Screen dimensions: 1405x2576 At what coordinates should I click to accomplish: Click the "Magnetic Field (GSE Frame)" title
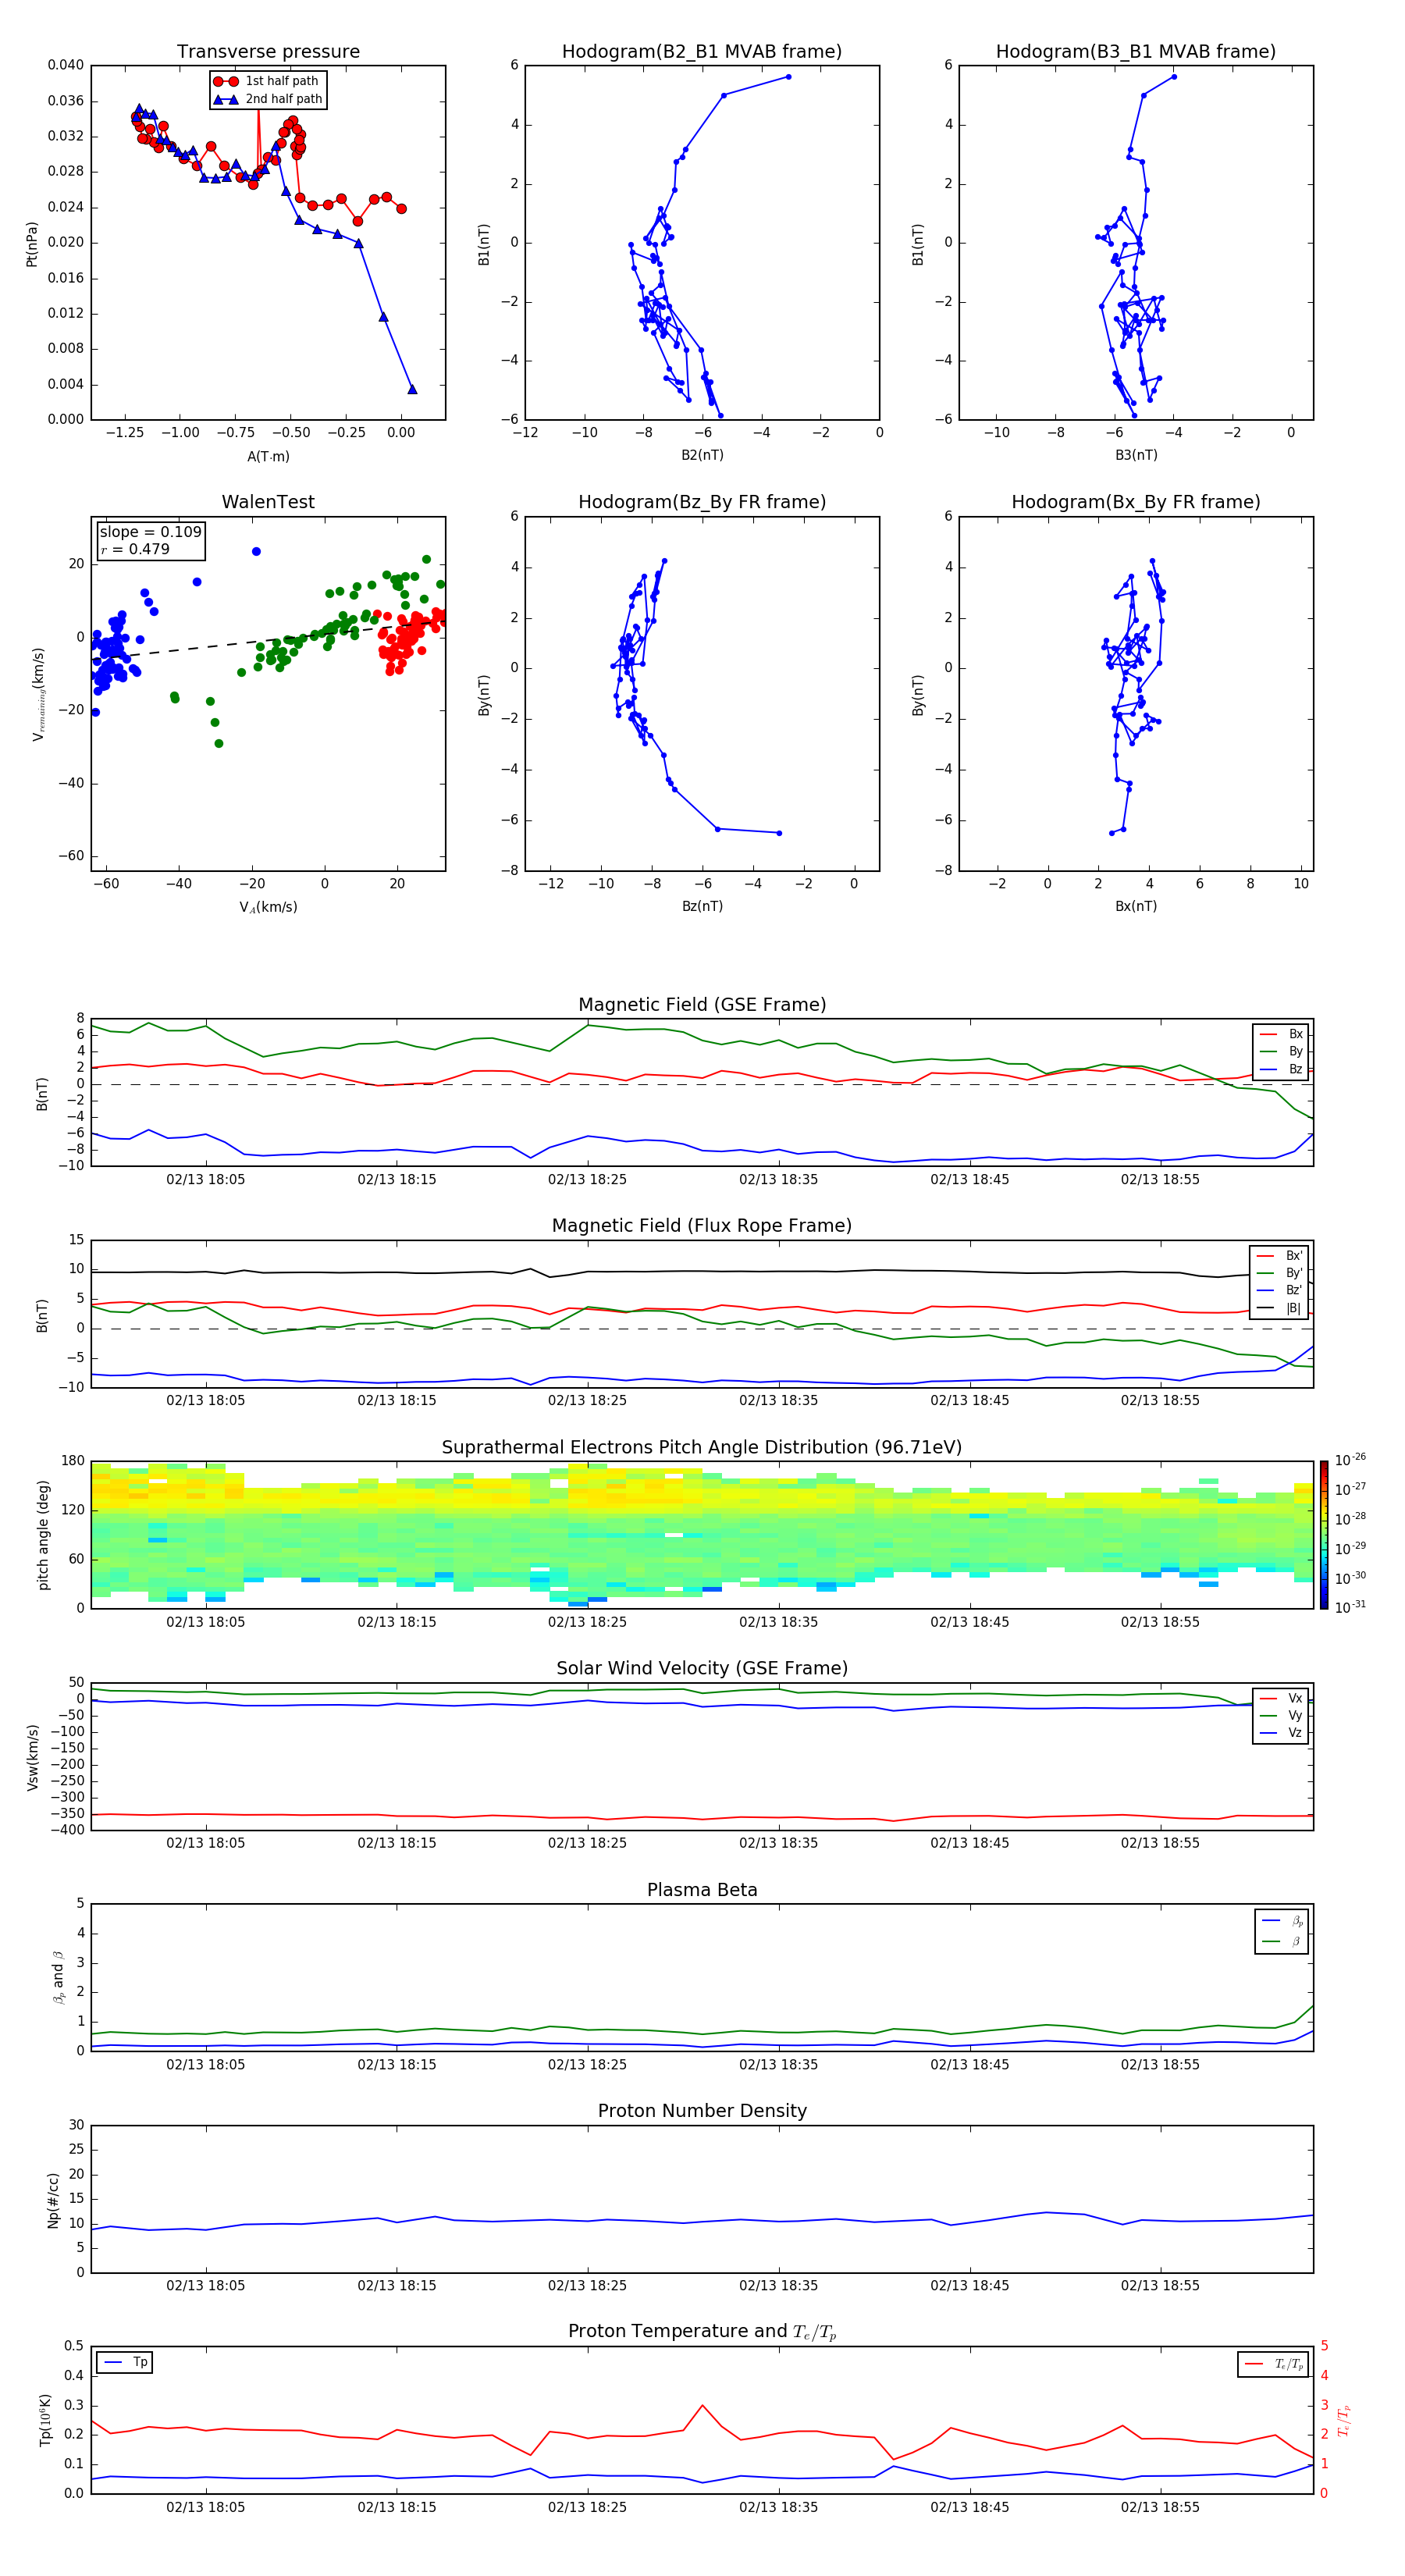click(x=702, y=1005)
